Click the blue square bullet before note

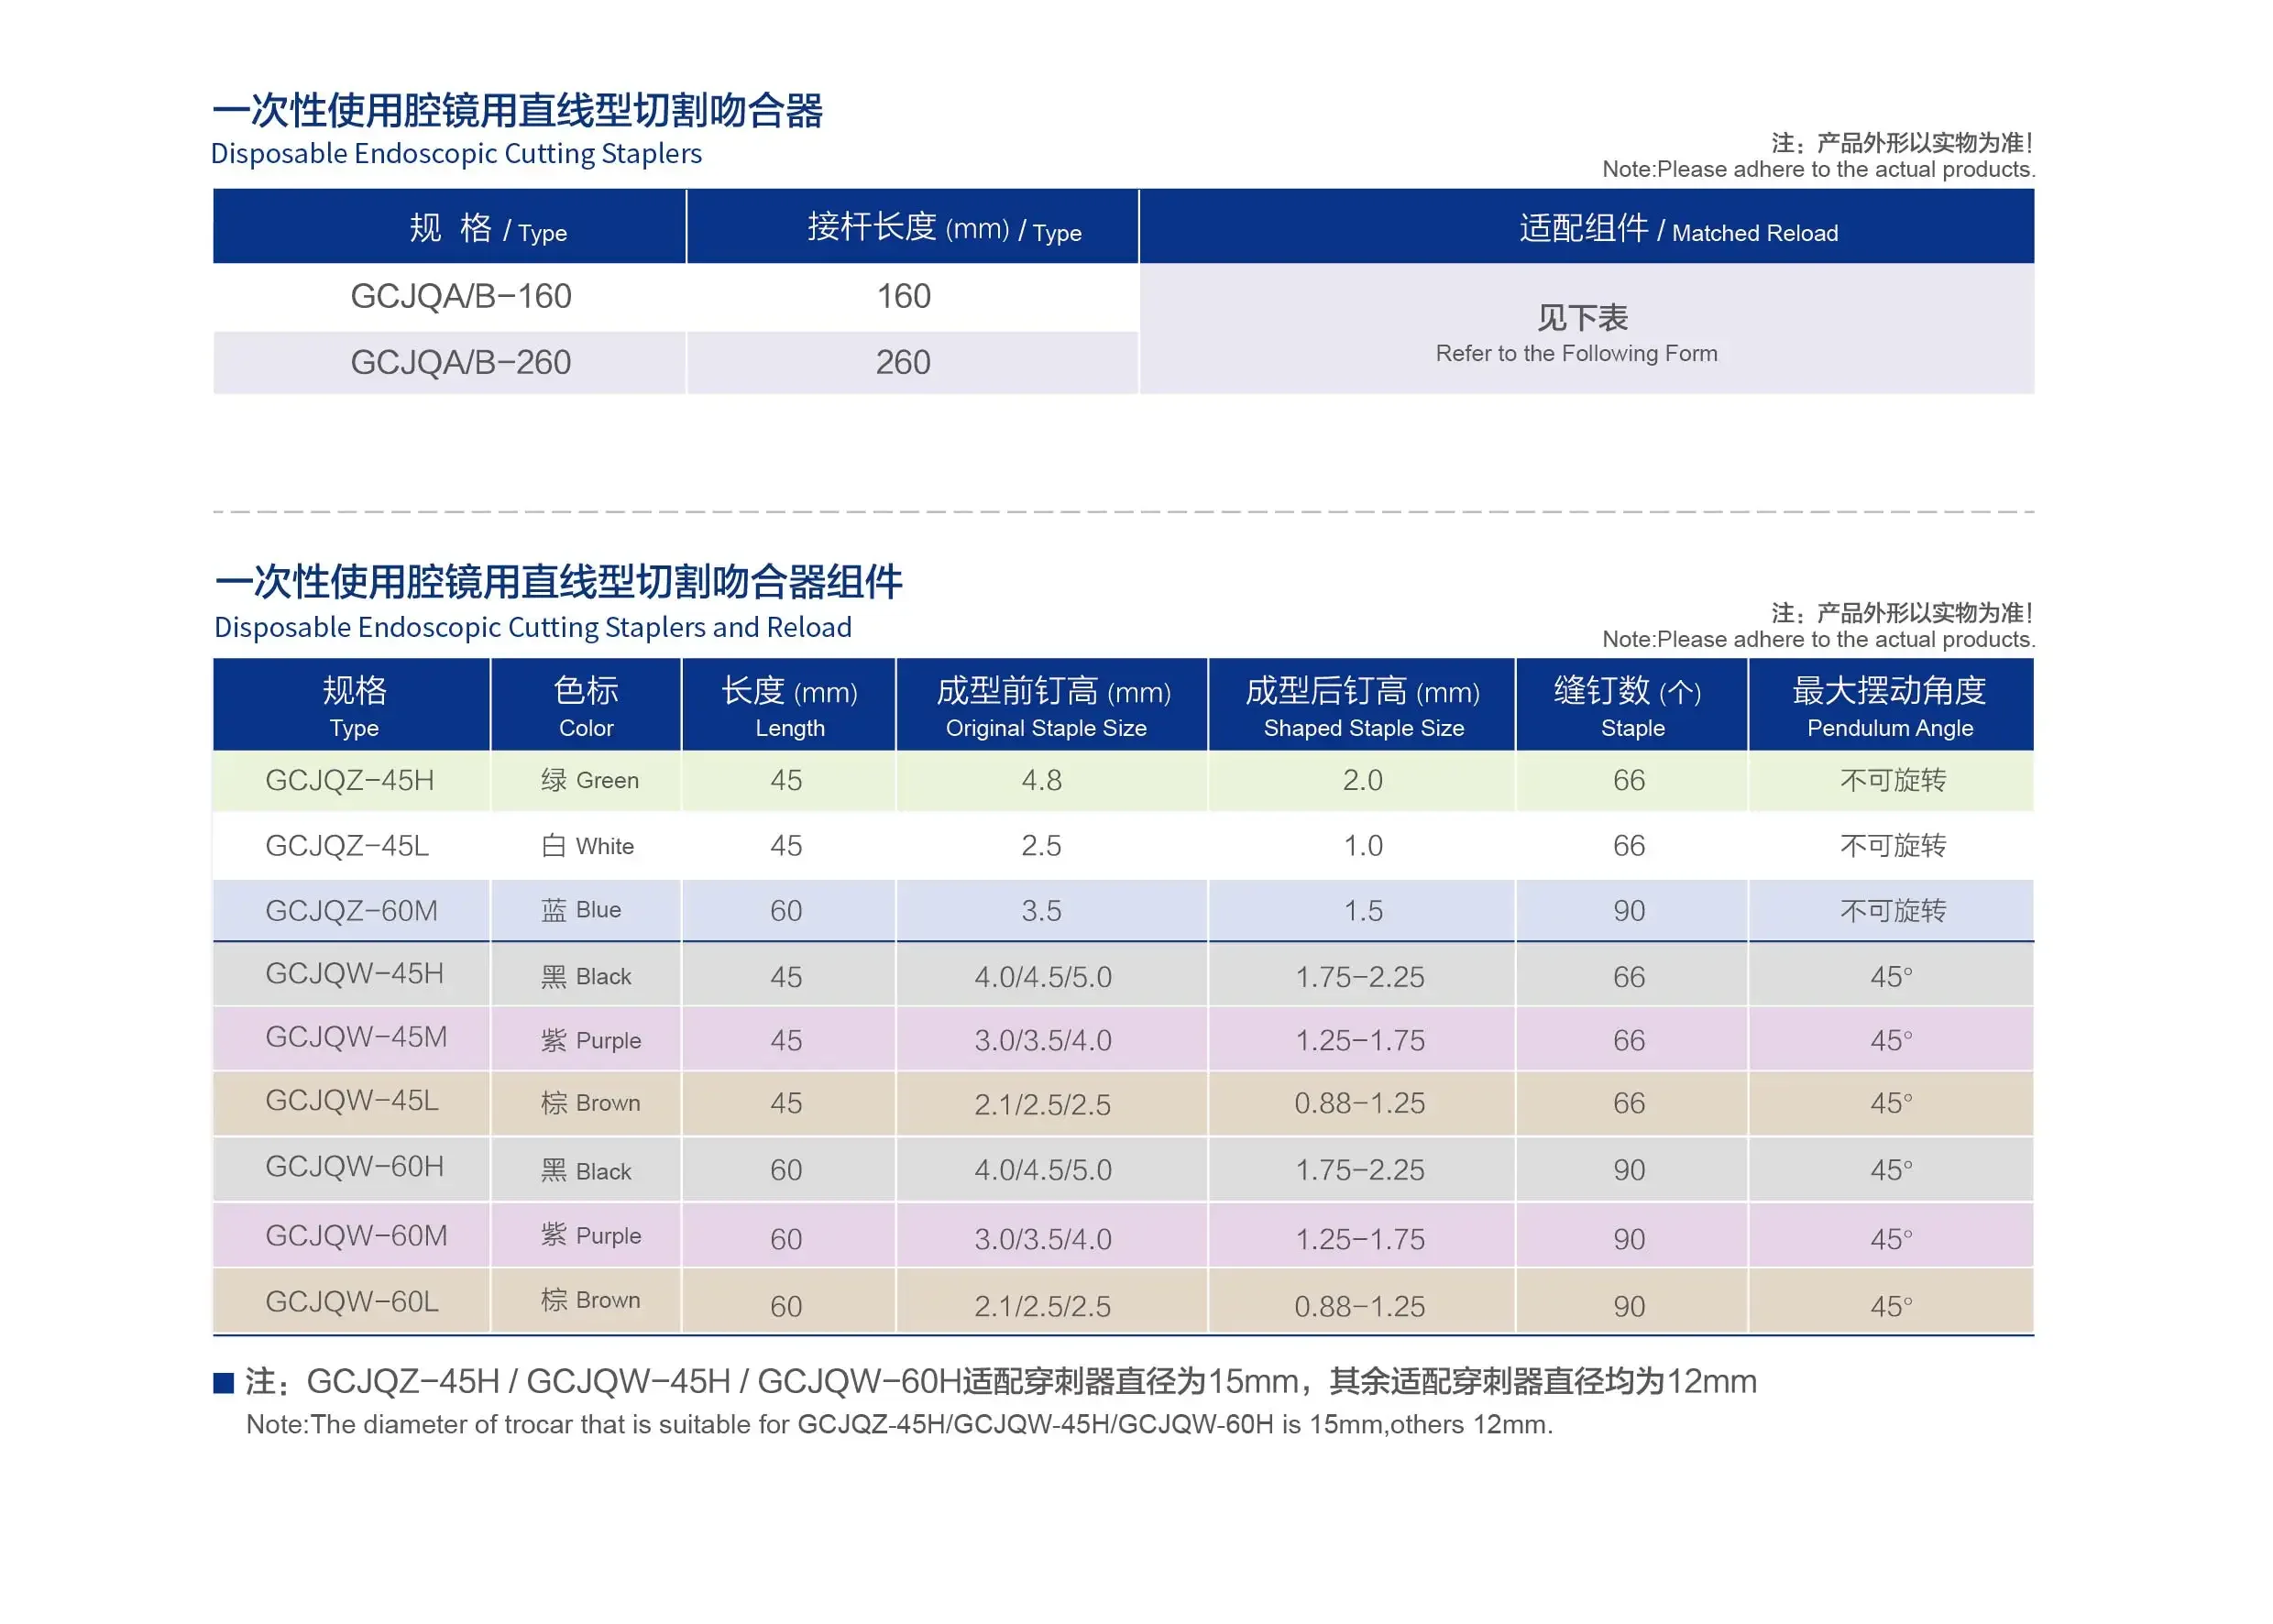(x=224, y=1383)
